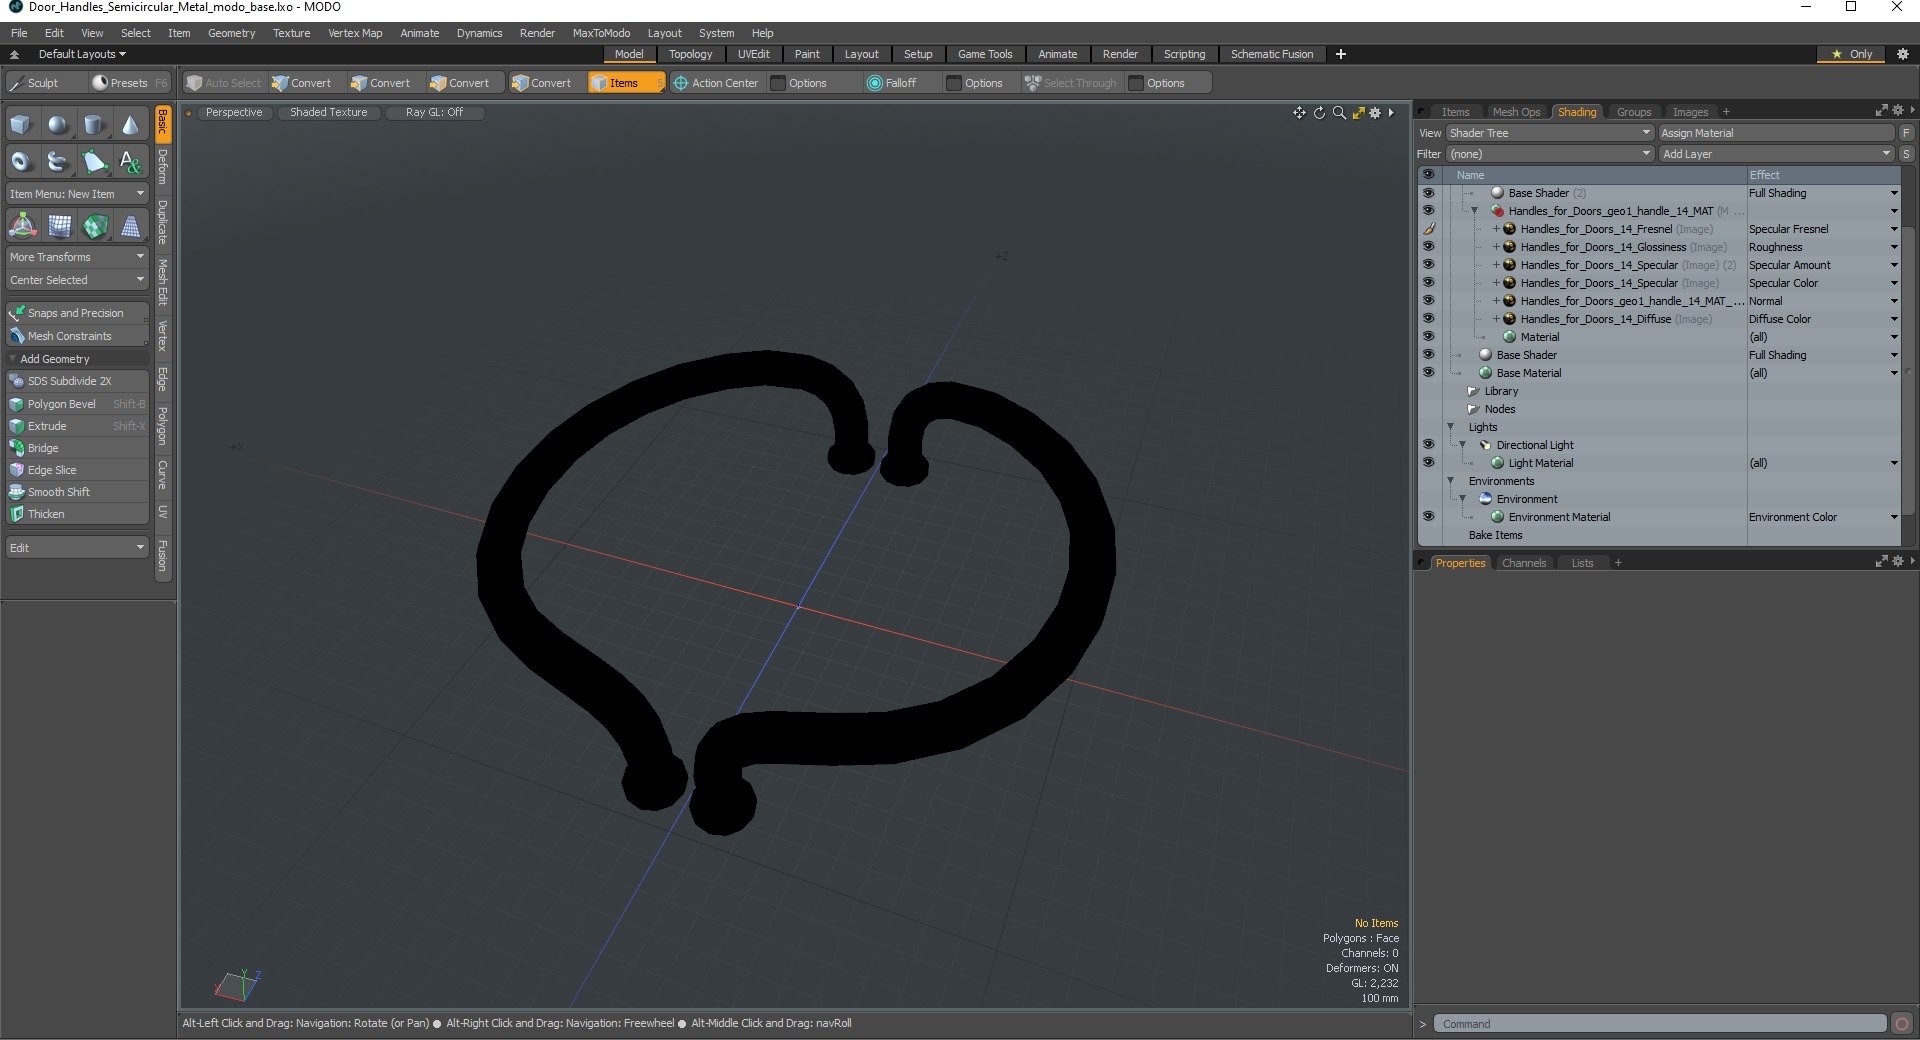Click the Extrude tool
The height and width of the screenshot is (1040, 1920).
click(x=77, y=426)
